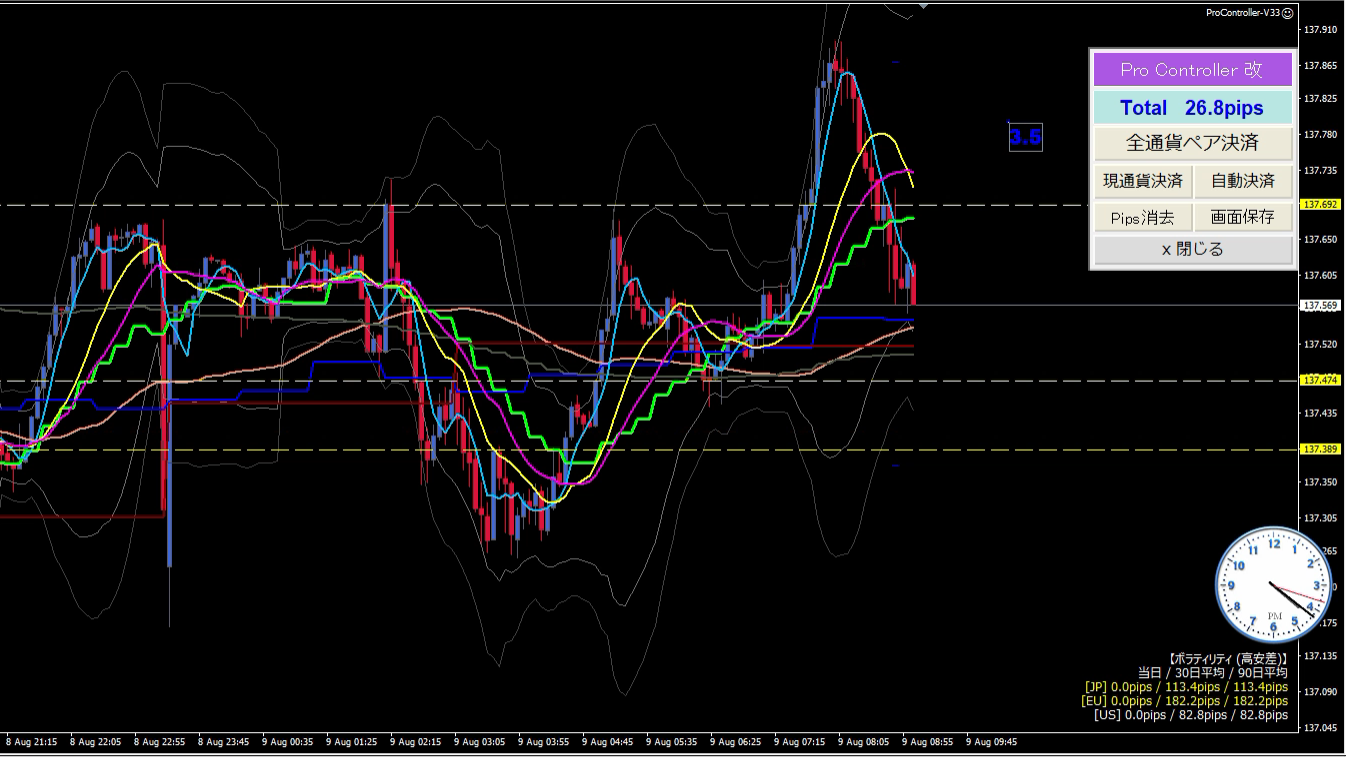The image size is (1346, 757).
Task: Click the Total 26.8pips display
Action: click(1192, 108)
